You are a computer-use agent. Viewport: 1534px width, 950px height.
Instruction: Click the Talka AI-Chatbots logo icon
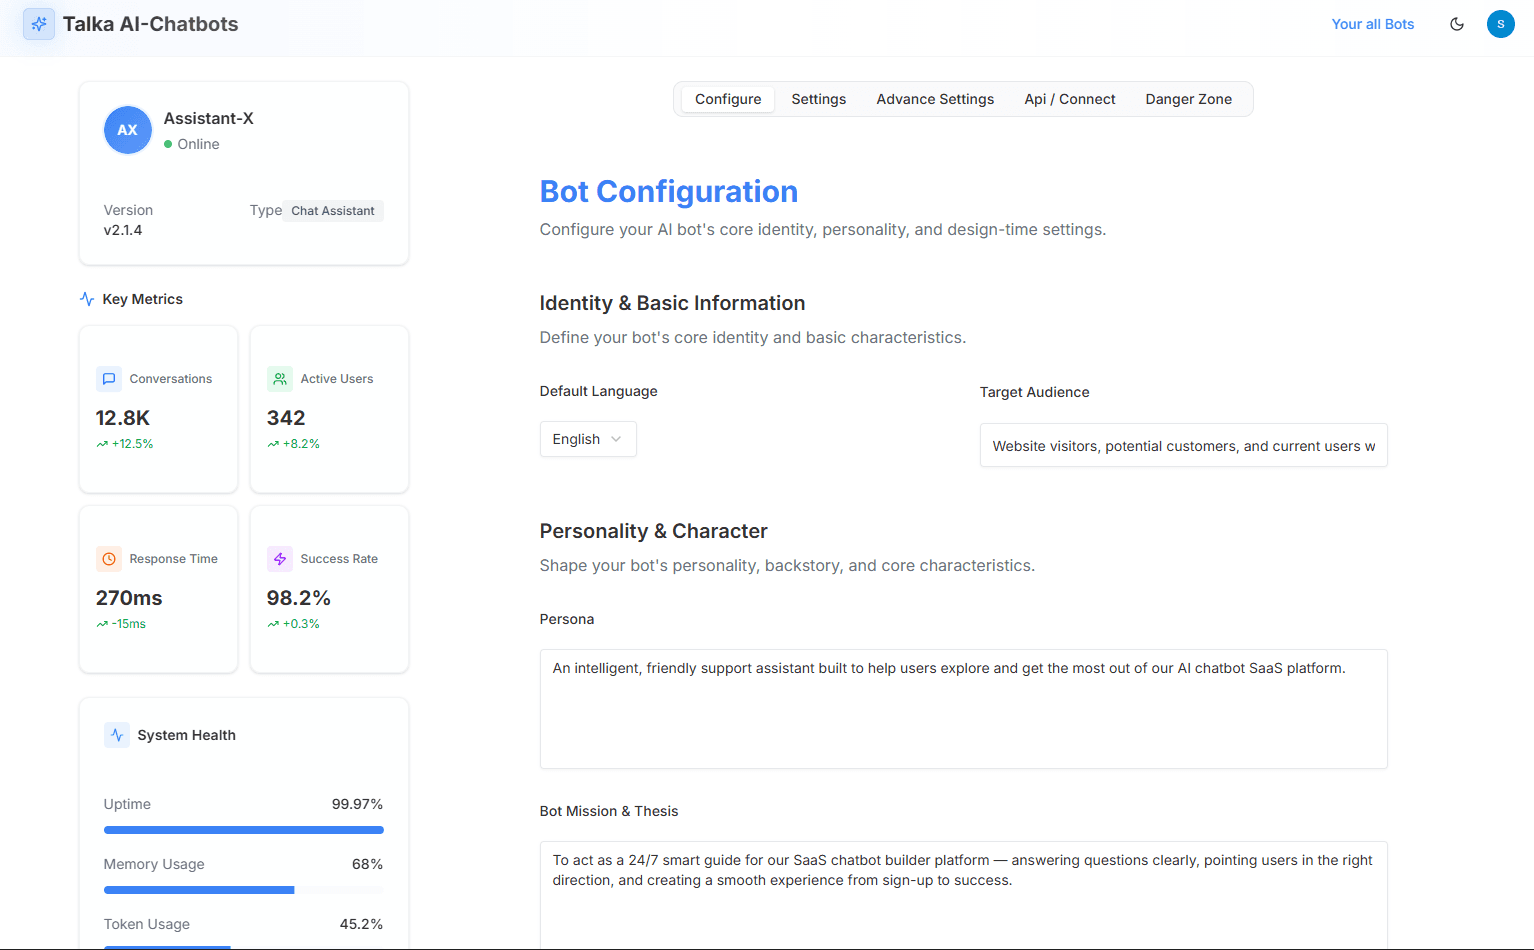click(x=38, y=23)
